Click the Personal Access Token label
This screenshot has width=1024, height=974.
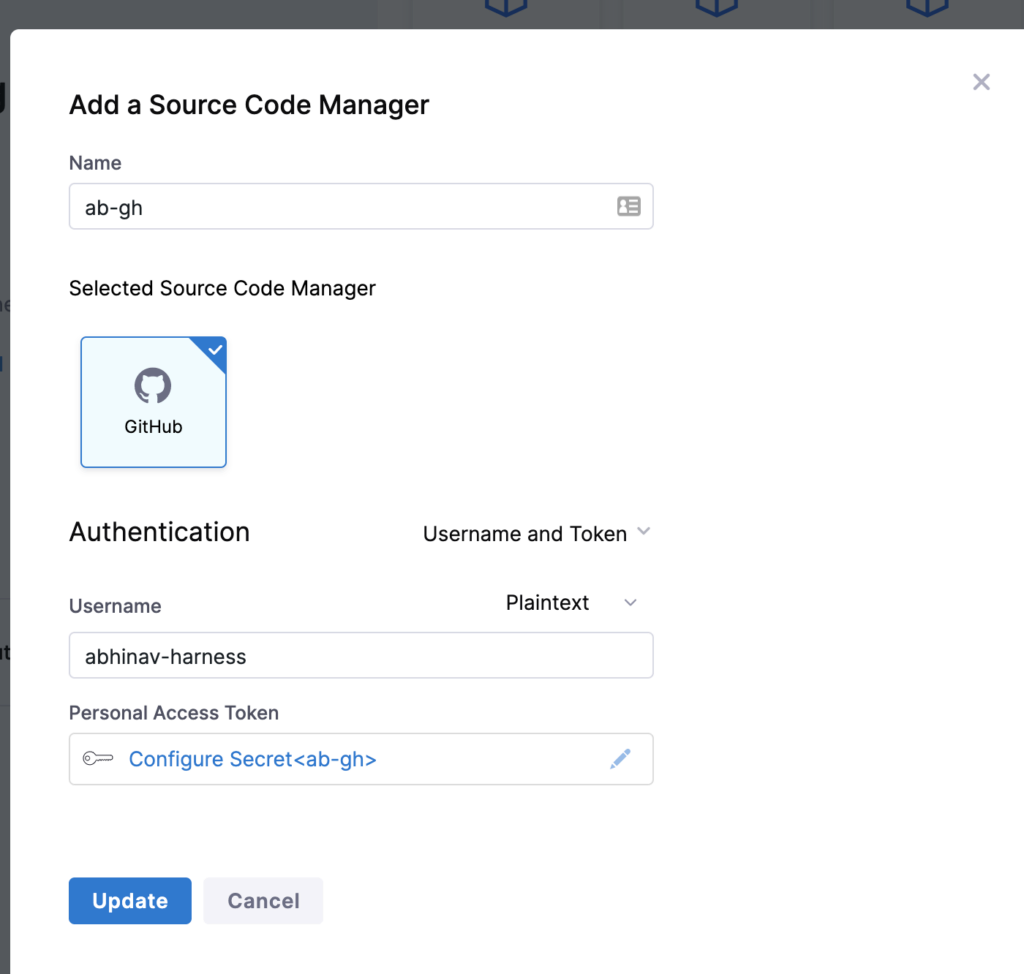click(174, 713)
